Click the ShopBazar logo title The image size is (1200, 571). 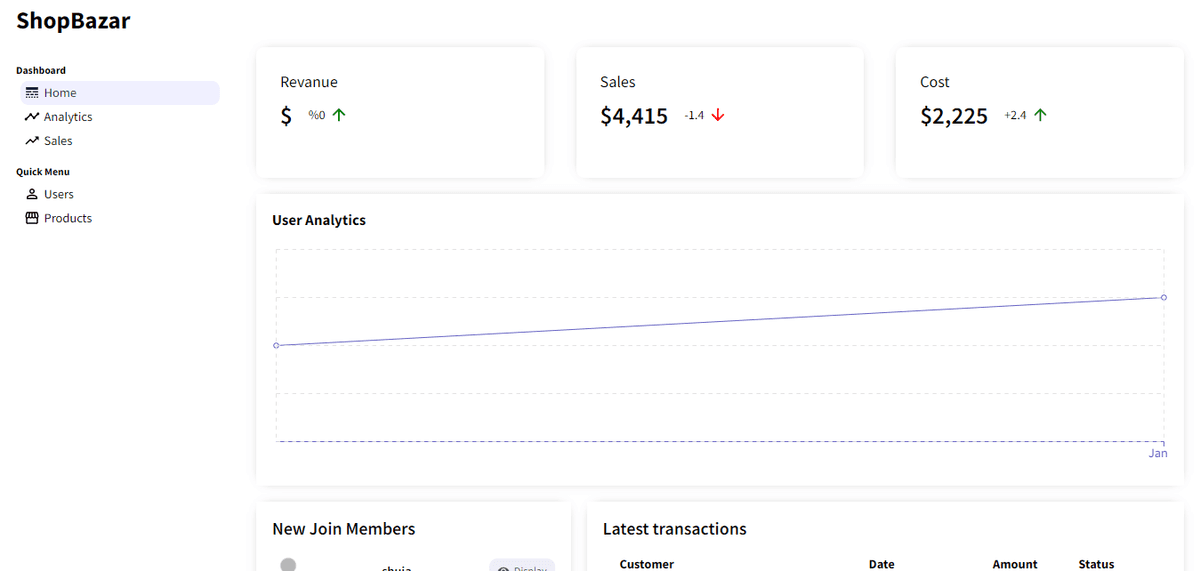coord(73,20)
